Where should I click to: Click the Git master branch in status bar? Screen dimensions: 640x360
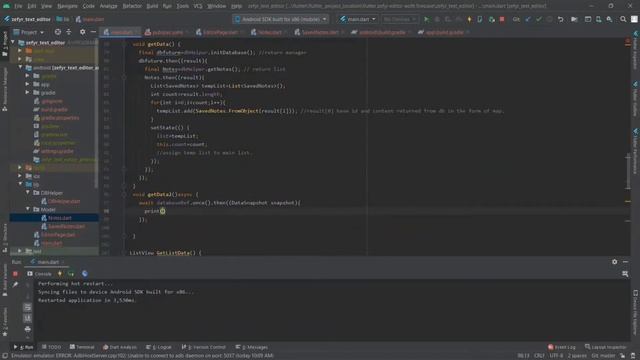tap(603, 356)
